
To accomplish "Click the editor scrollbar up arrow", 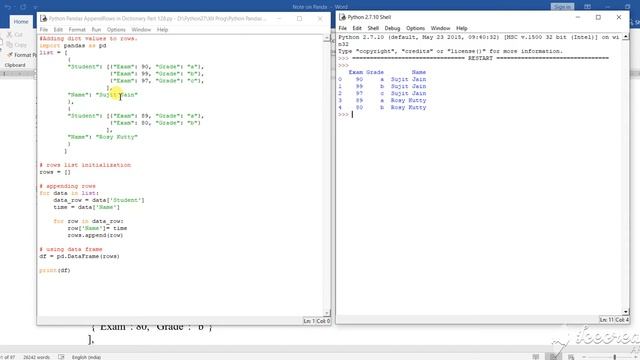I will [x=327, y=38].
